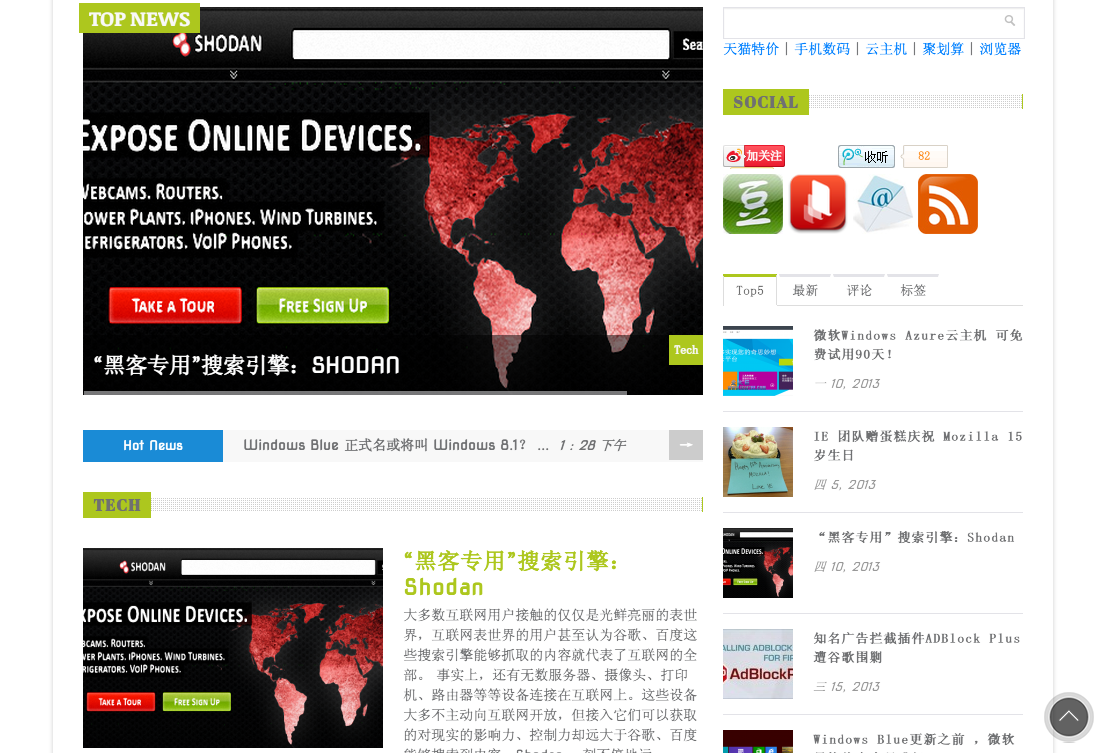Follow via the Sina Weibo 加关注 button
Image resolution: width=1105 pixels, height=753 pixels.
coord(754,156)
